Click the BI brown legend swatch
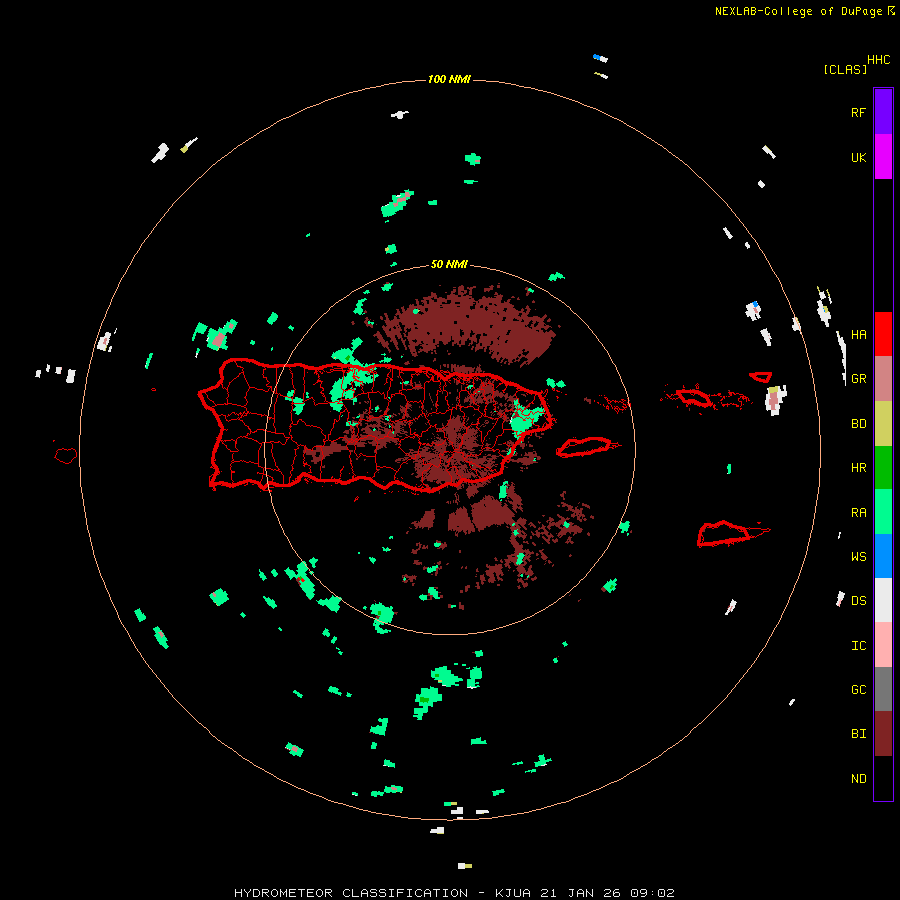This screenshot has width=900, height=900. coord(883,734)
